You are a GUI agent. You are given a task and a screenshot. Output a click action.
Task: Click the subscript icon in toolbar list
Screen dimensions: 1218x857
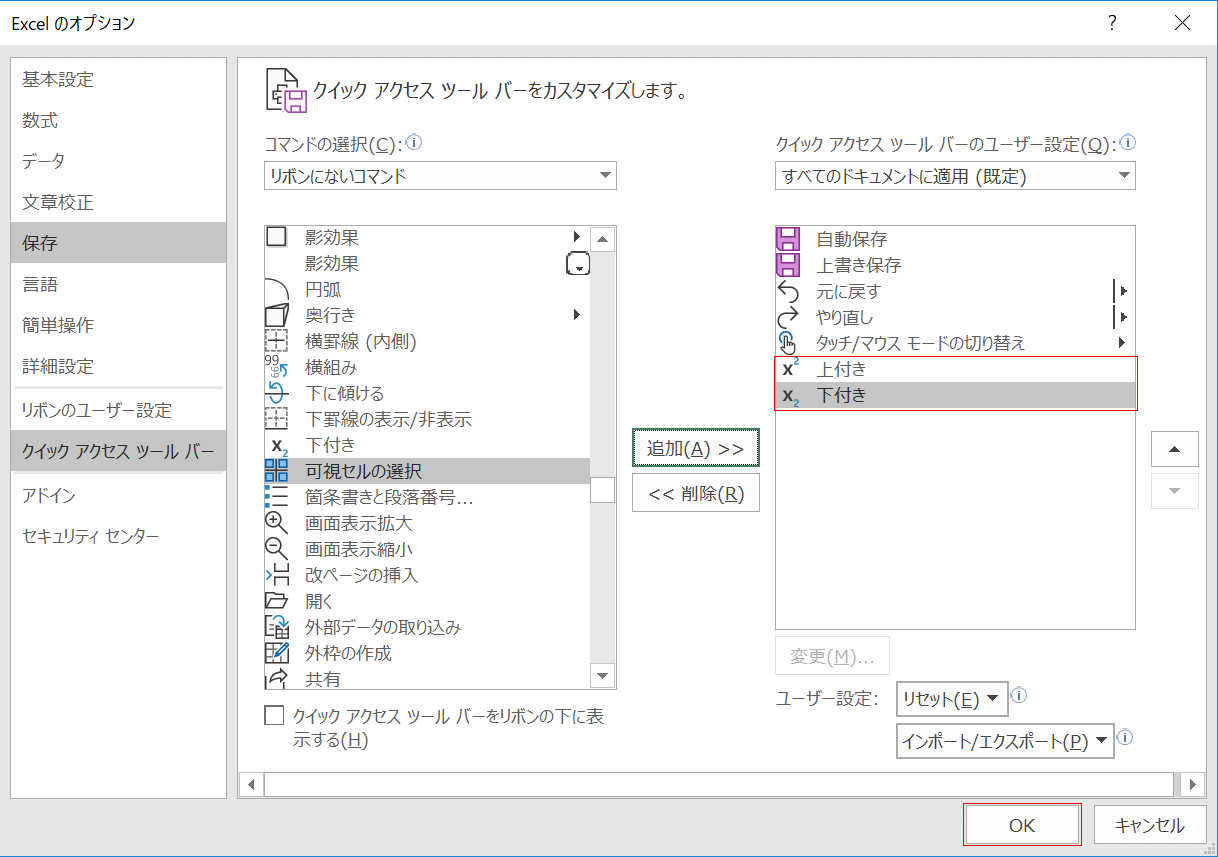click(x=789, y=396)
